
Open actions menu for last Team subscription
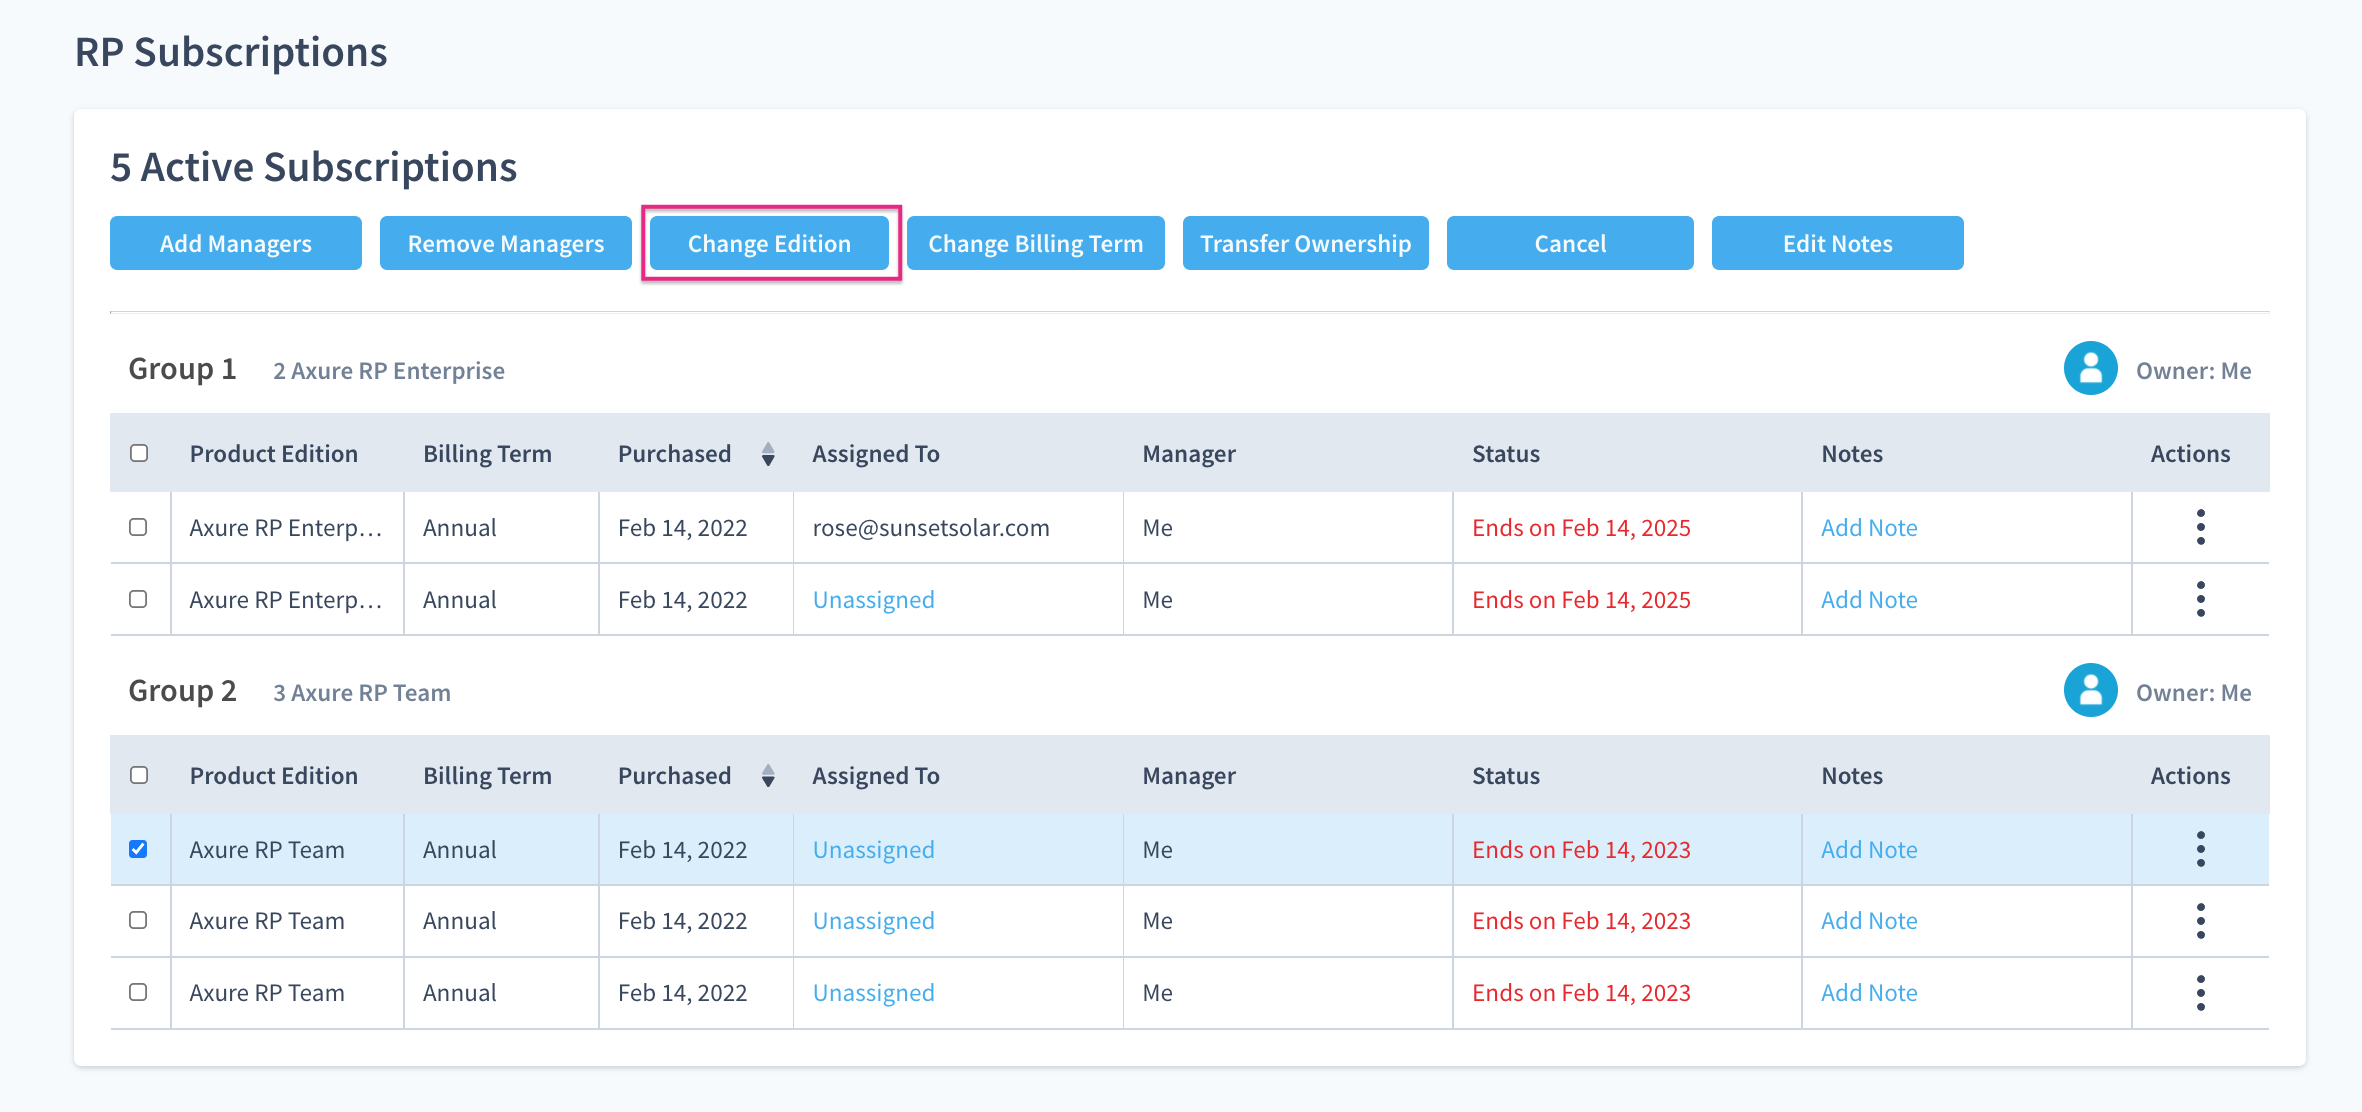2200,993
